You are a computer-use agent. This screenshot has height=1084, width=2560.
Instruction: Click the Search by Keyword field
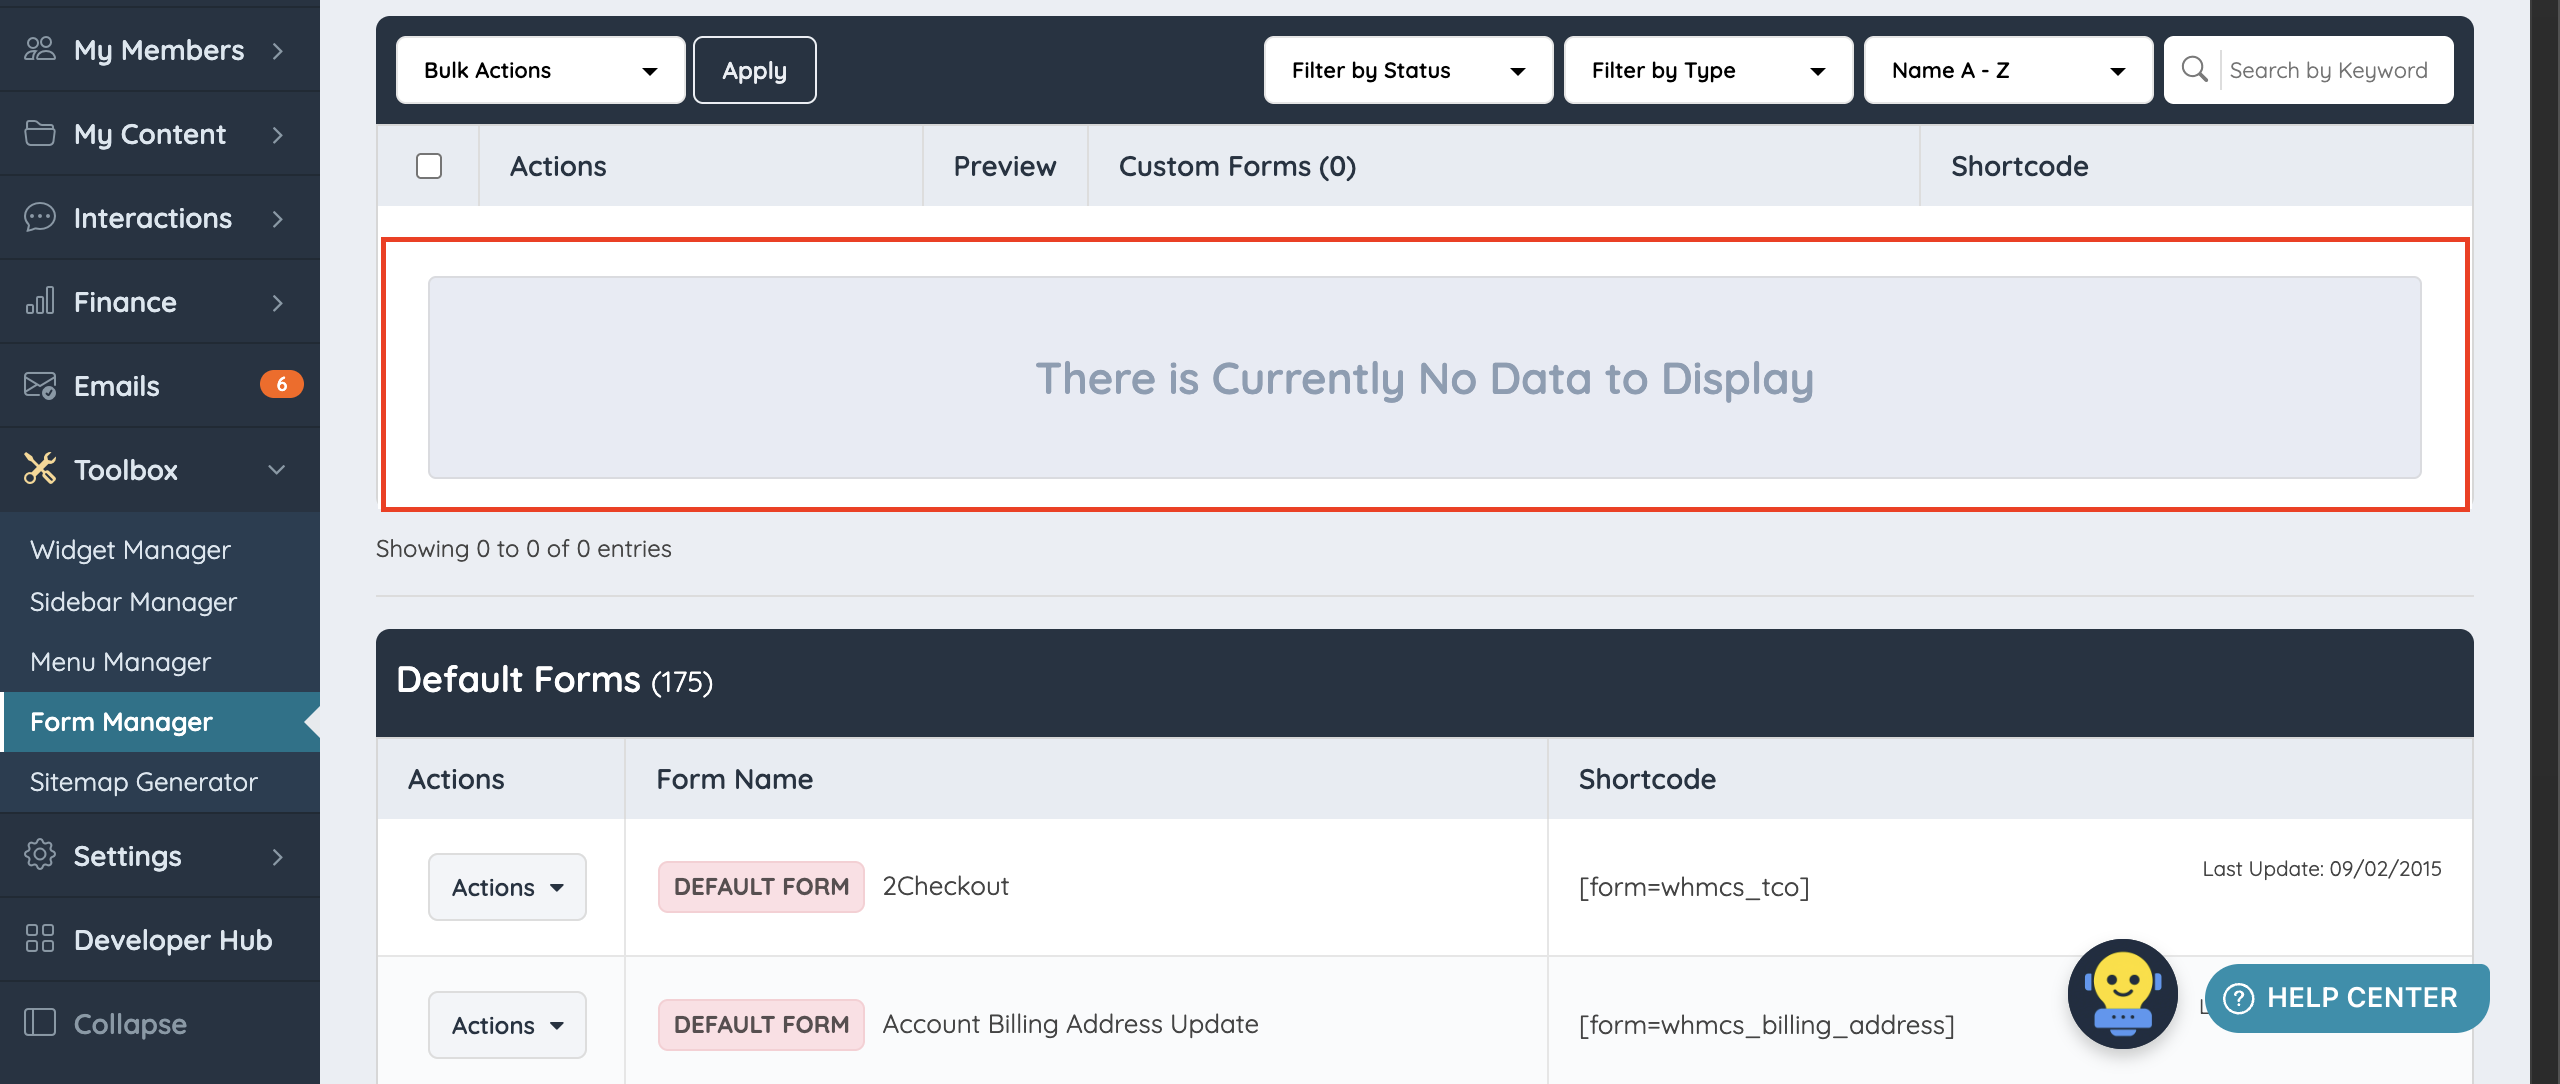click(2328, 70)
